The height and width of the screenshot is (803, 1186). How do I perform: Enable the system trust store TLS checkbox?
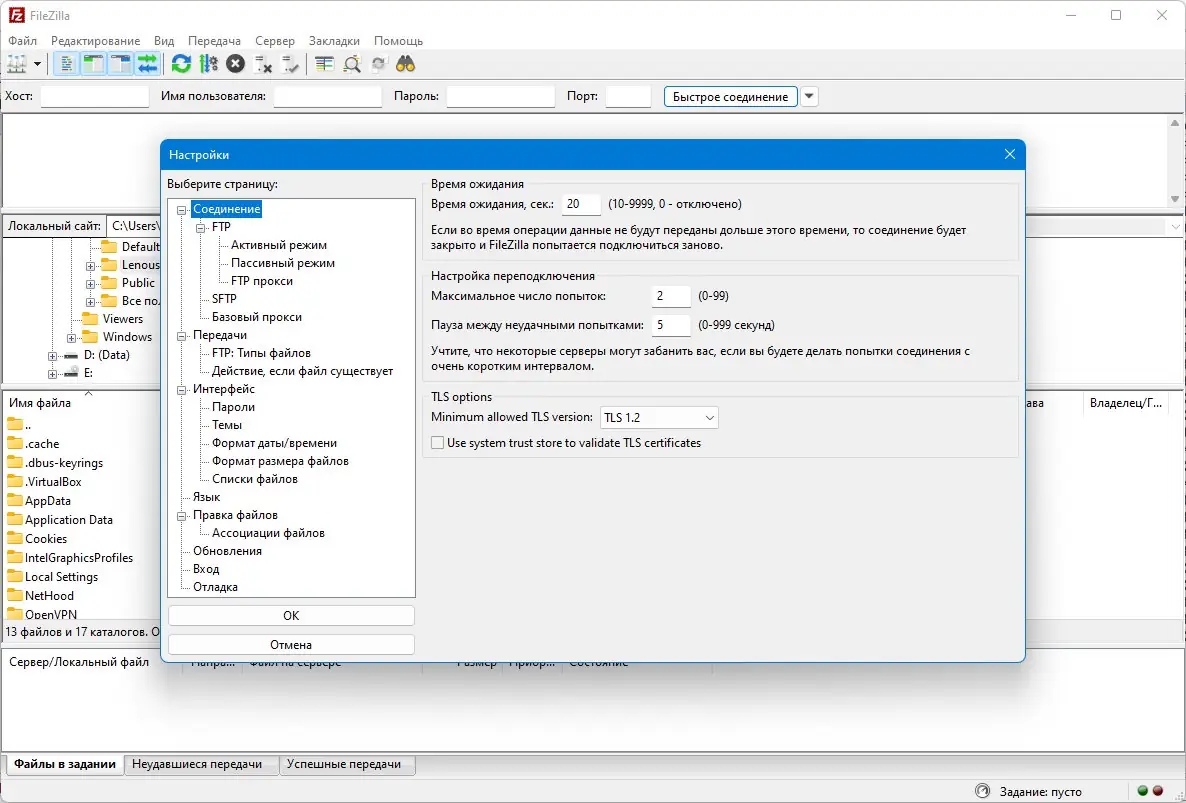pos(437,443)
